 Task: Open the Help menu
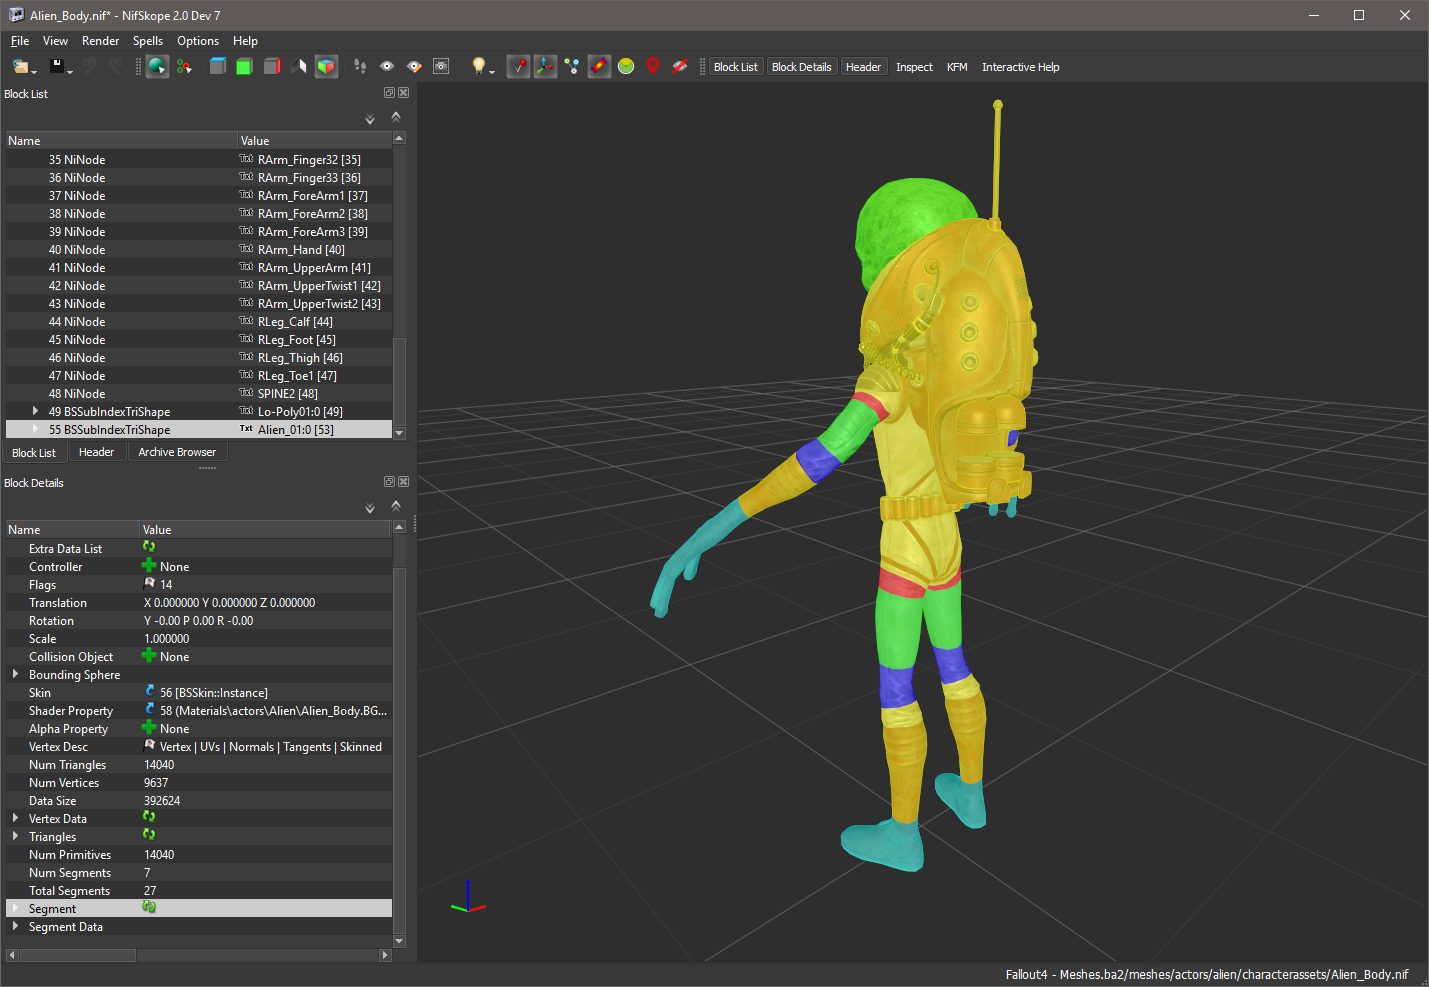click(x=245, y=41)
